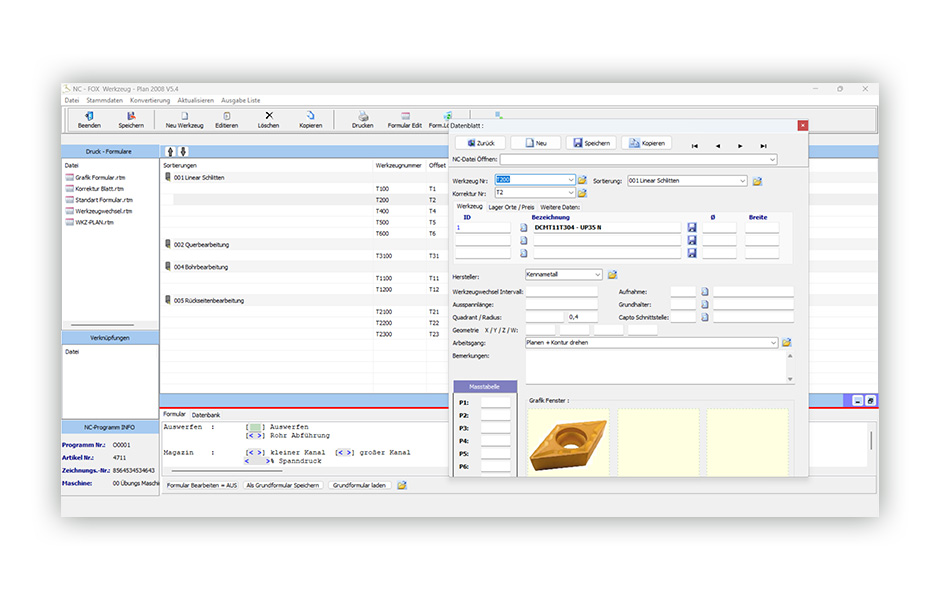
Task: Click the Werkzeugwechsel Intervall field
Action: coord(561,292)
